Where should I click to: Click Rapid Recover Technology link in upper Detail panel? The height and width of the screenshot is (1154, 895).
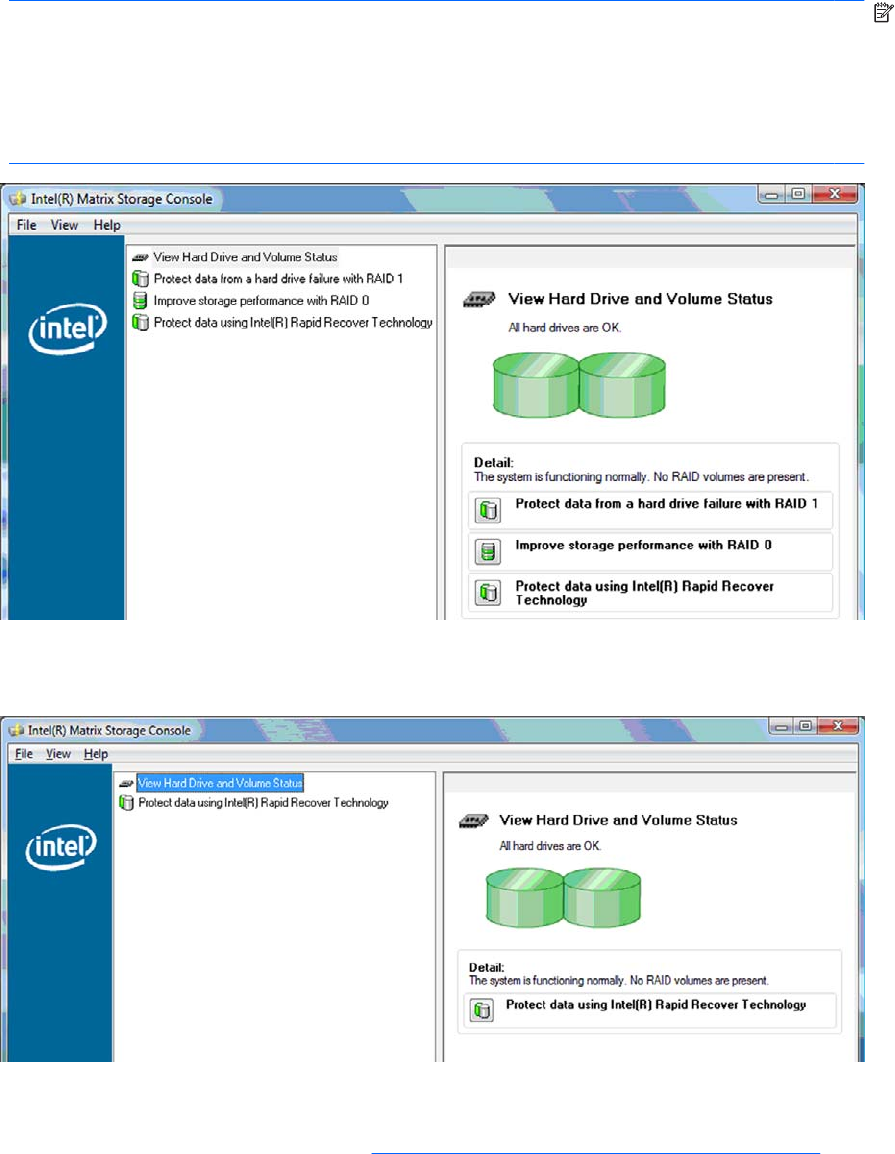tap(644, 593)
